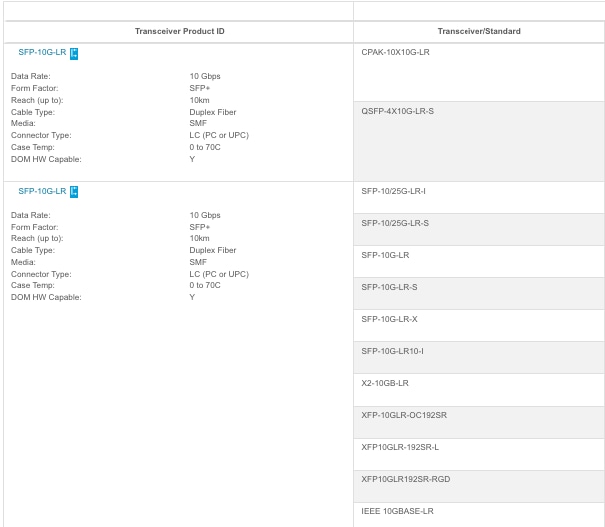Select the SFP-10G-LR10-I cell
Viewport: 605px width, 527px height.
tap(479, 358)
